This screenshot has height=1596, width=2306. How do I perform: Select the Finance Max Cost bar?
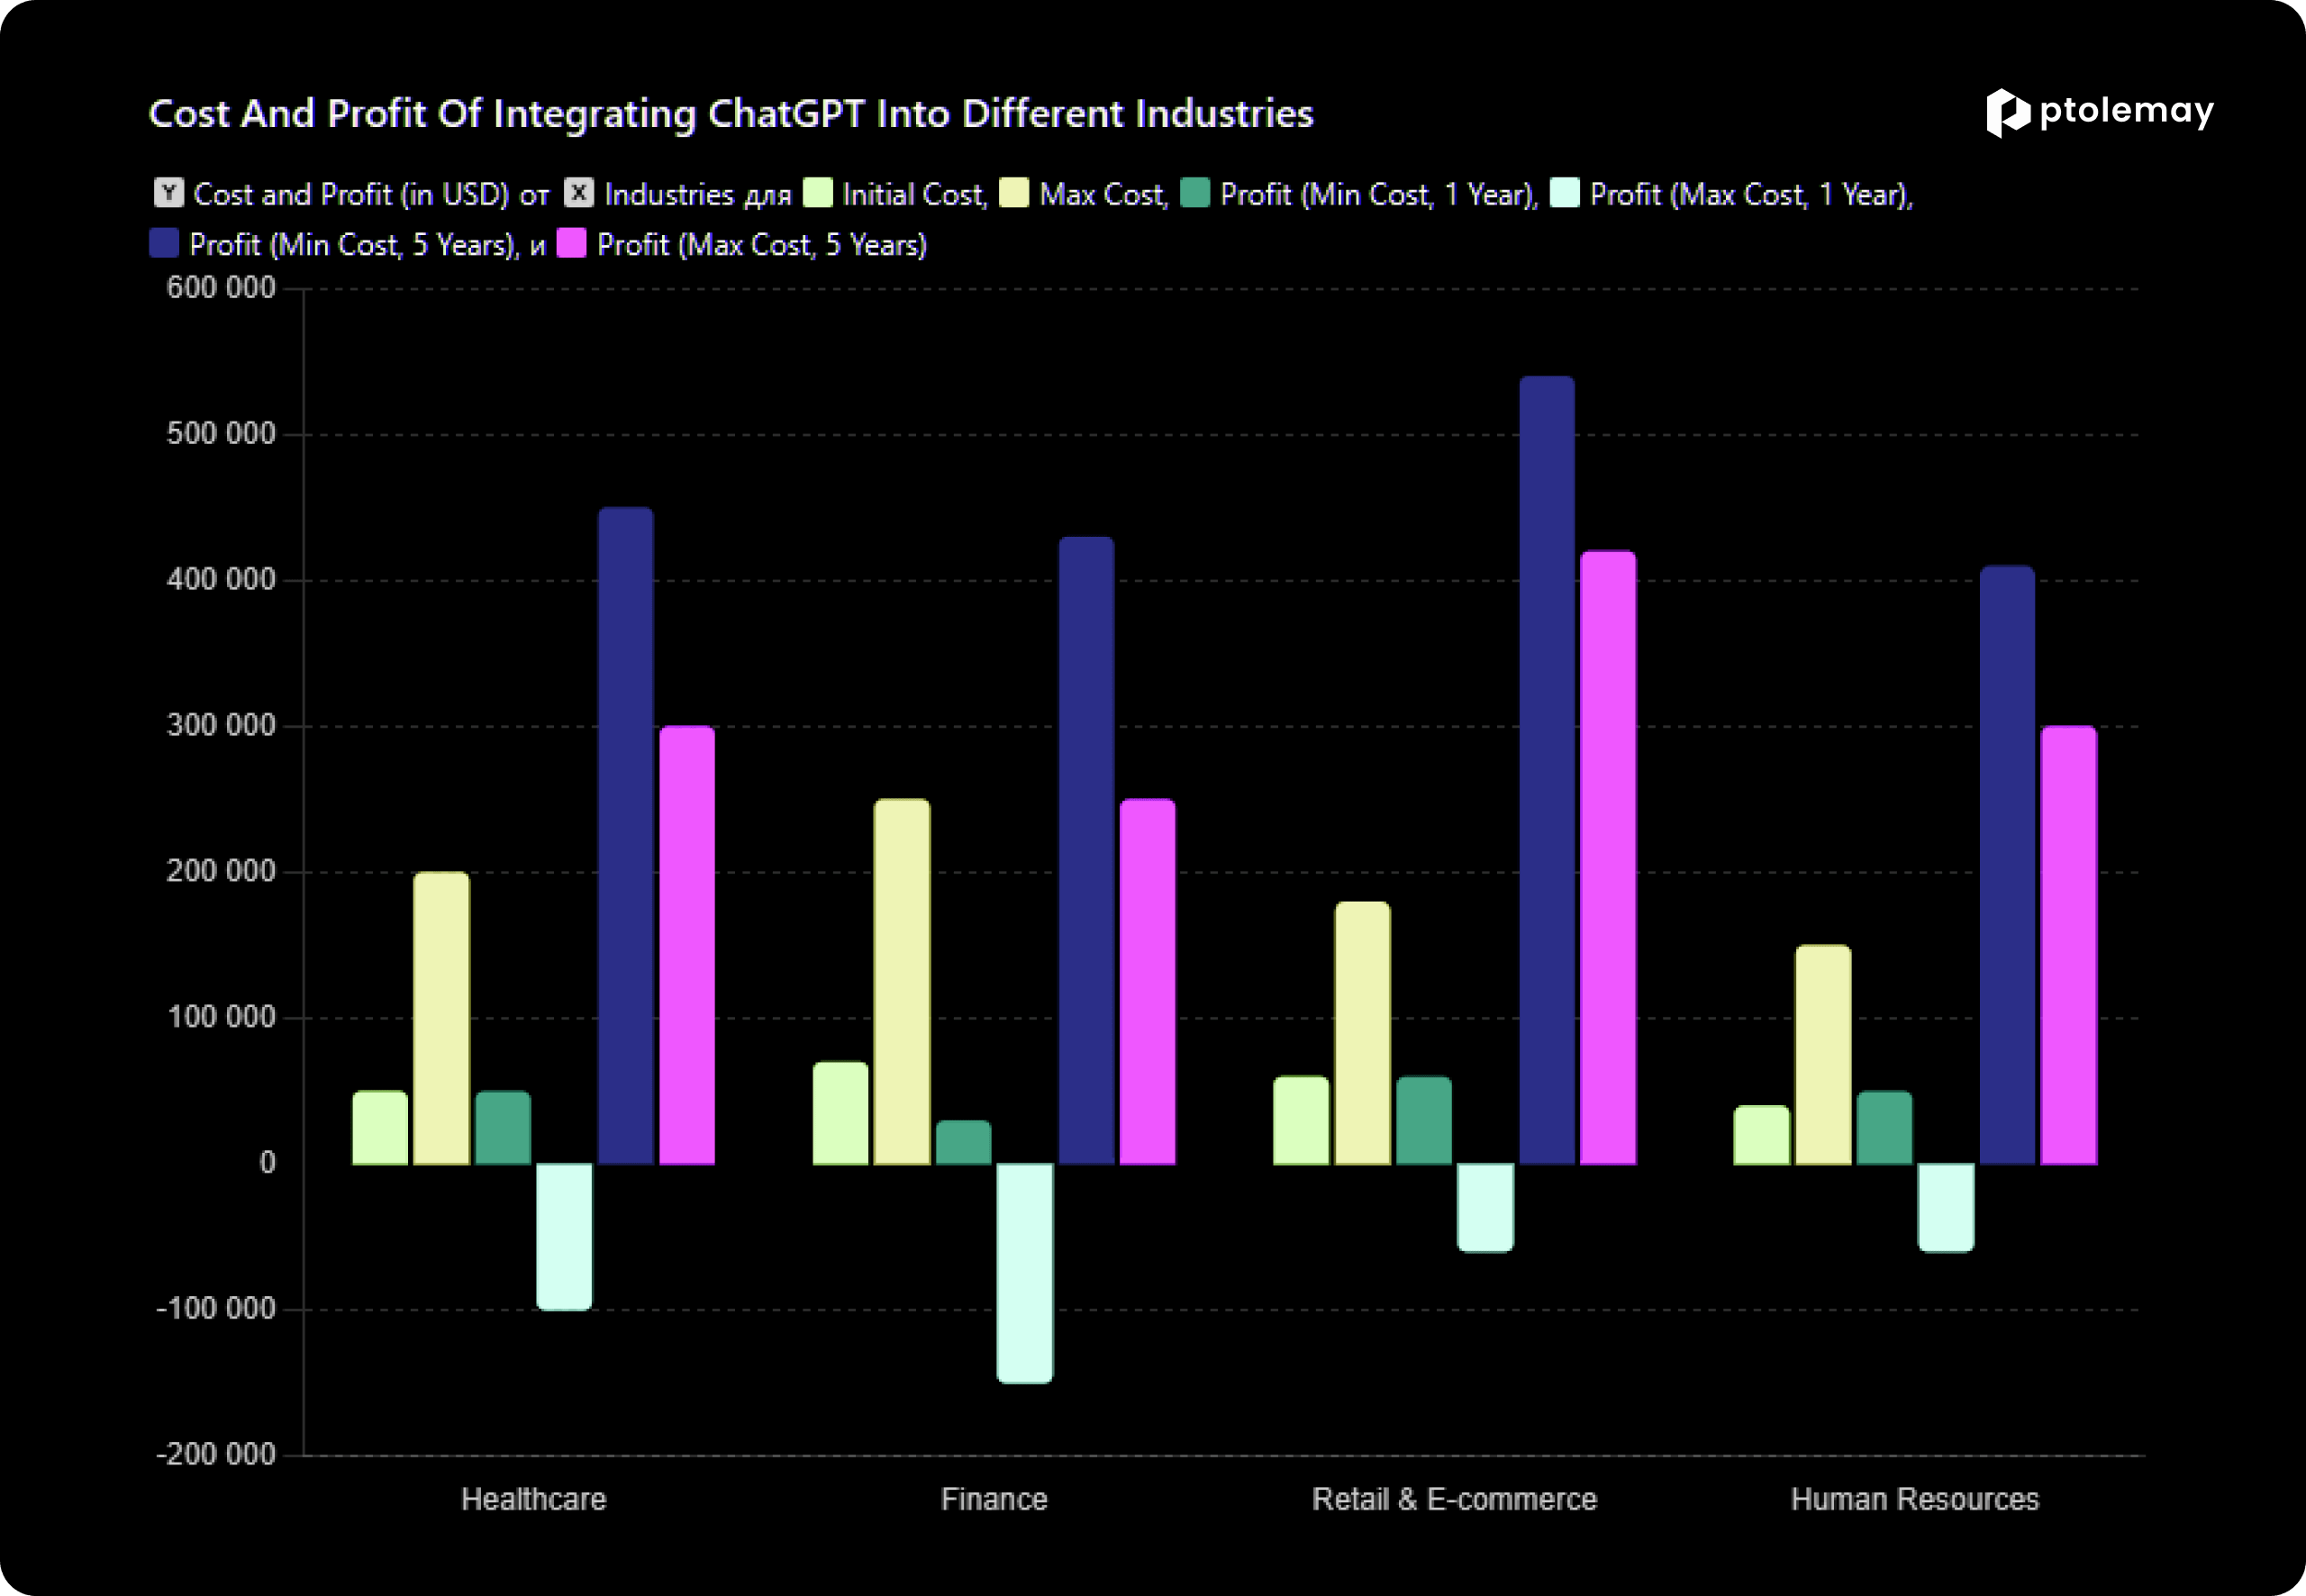[x=902, y=982]
